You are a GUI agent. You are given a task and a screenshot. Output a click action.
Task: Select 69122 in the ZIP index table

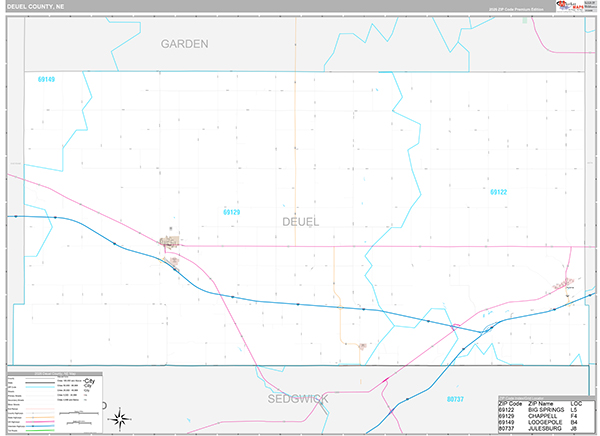click(x=506, y=410)
